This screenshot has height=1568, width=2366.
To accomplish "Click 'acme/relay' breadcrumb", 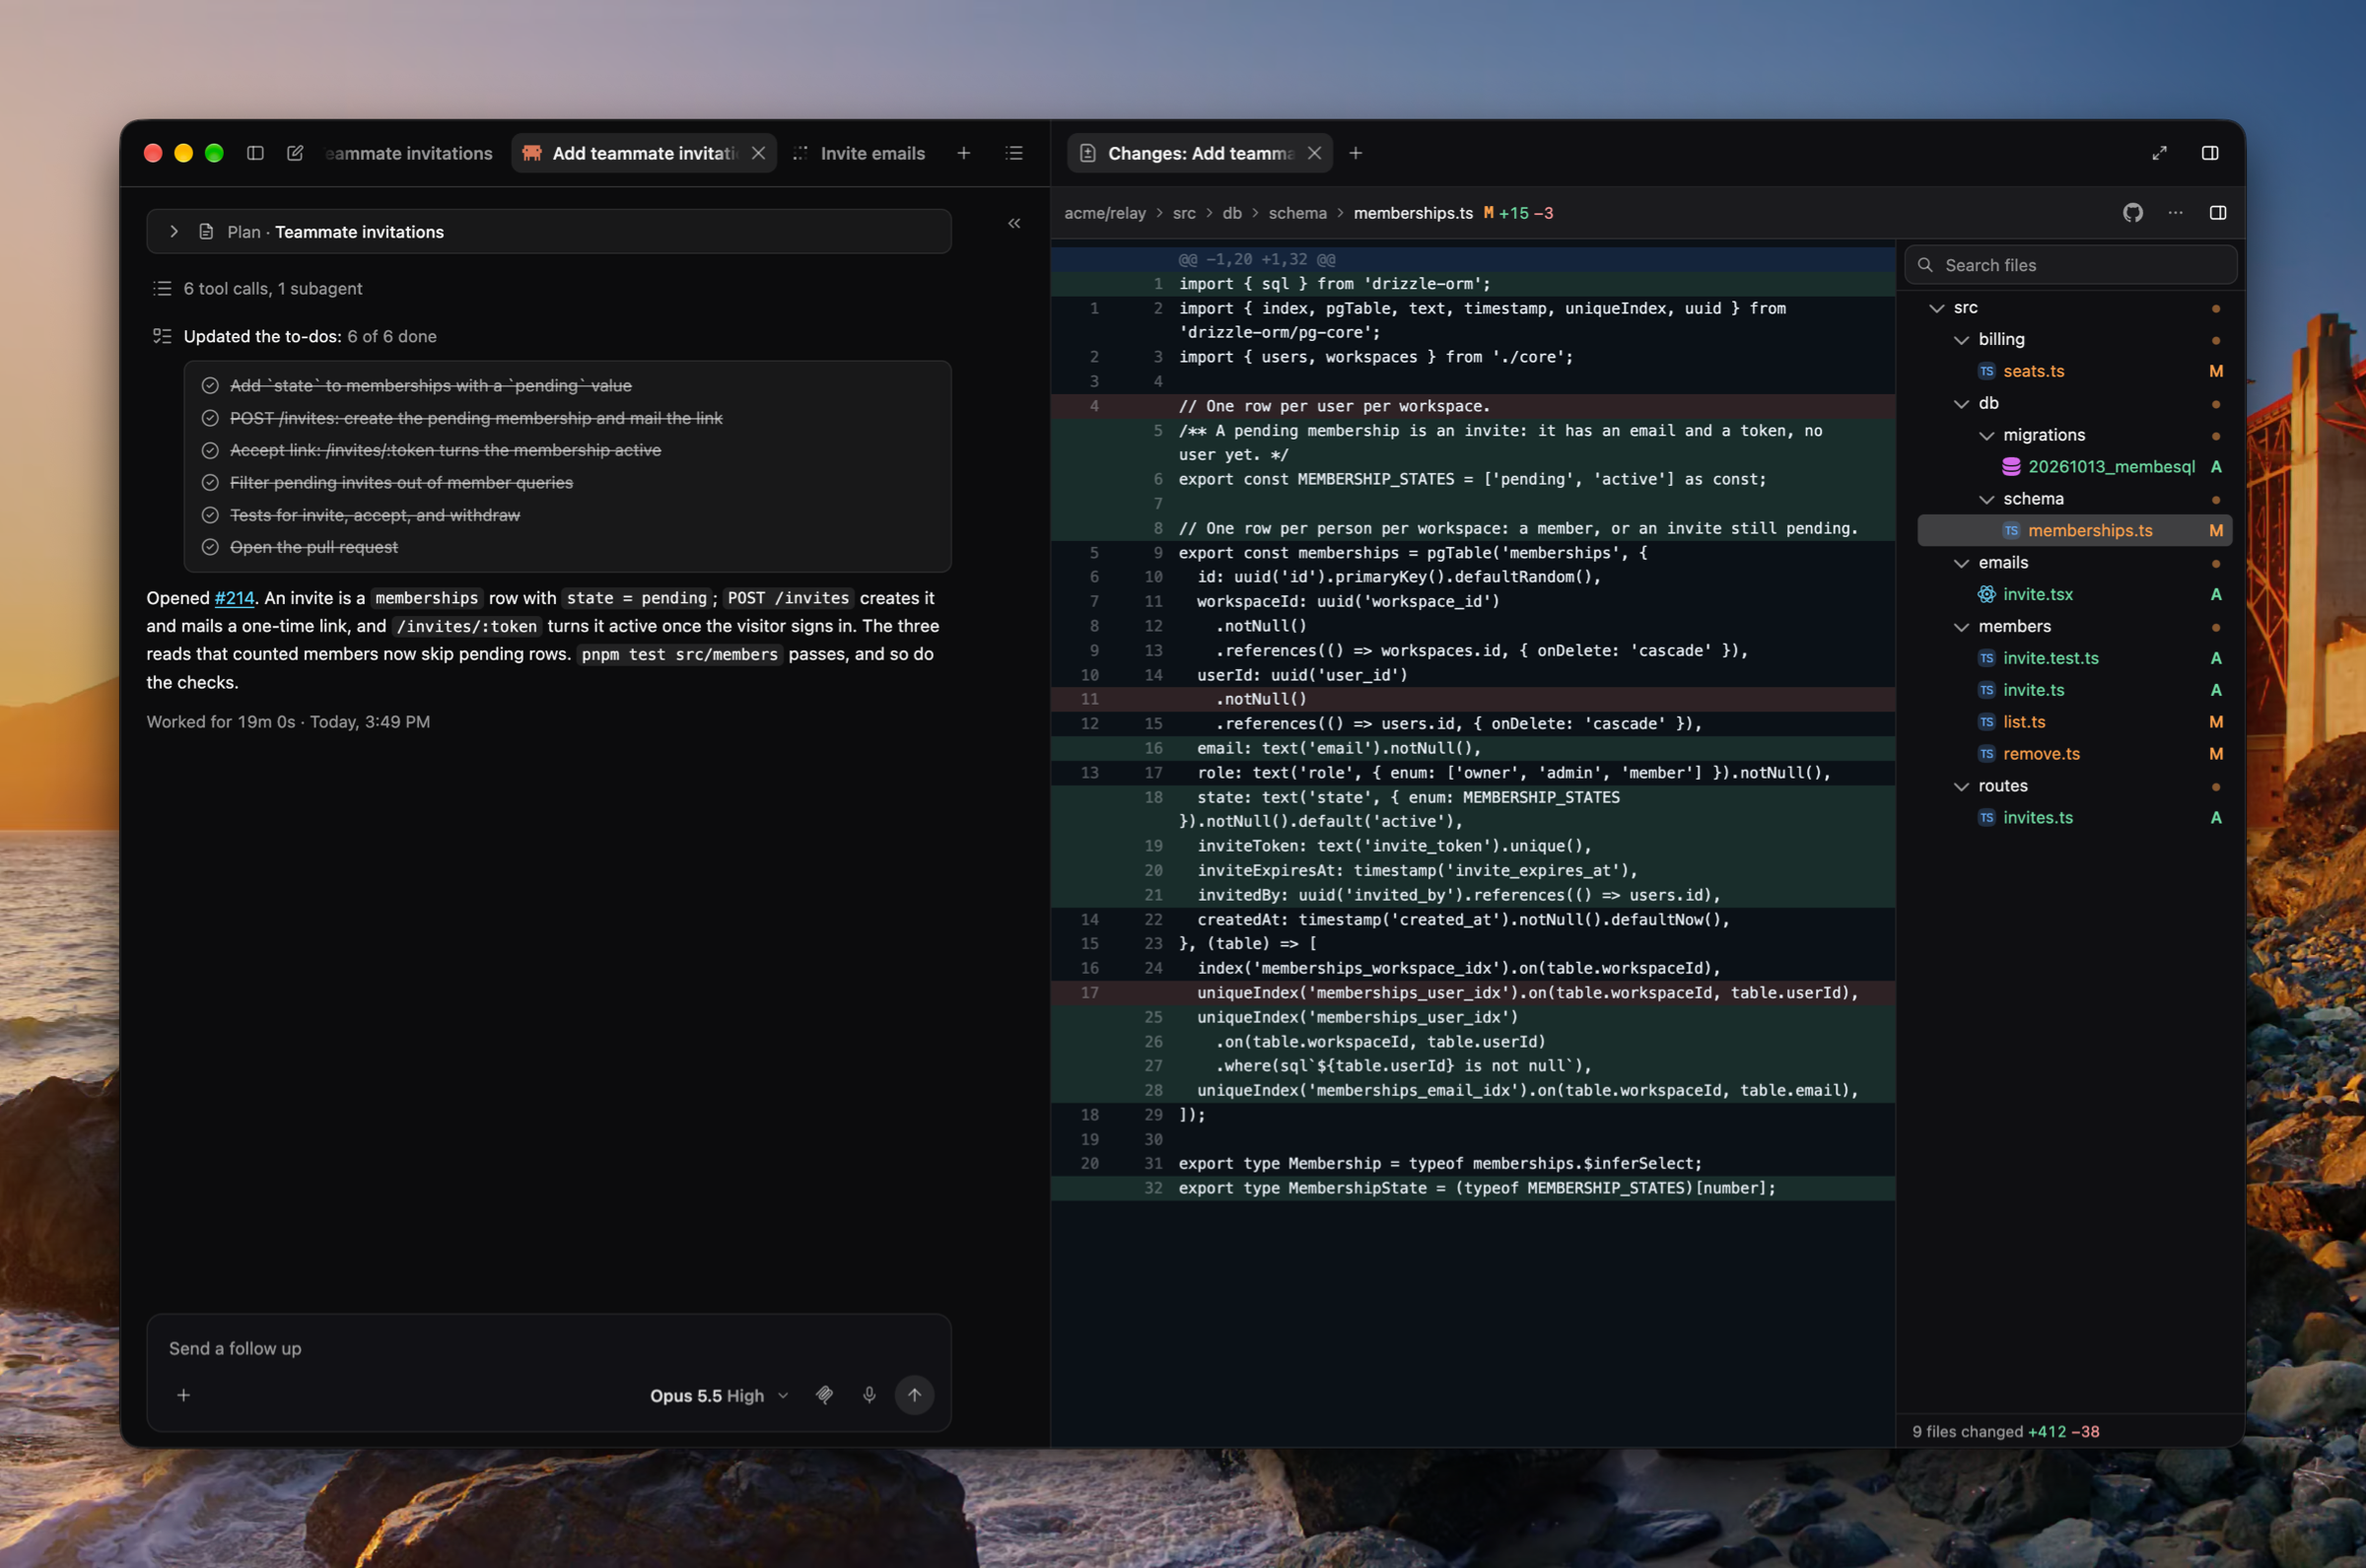I will pos(1105,213).
